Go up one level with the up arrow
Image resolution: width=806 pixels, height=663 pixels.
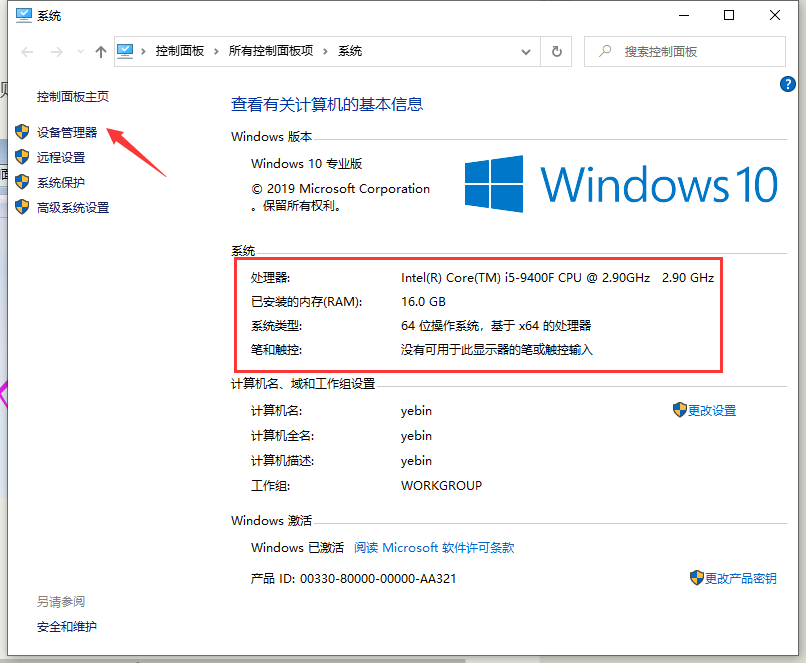(100, 52)
